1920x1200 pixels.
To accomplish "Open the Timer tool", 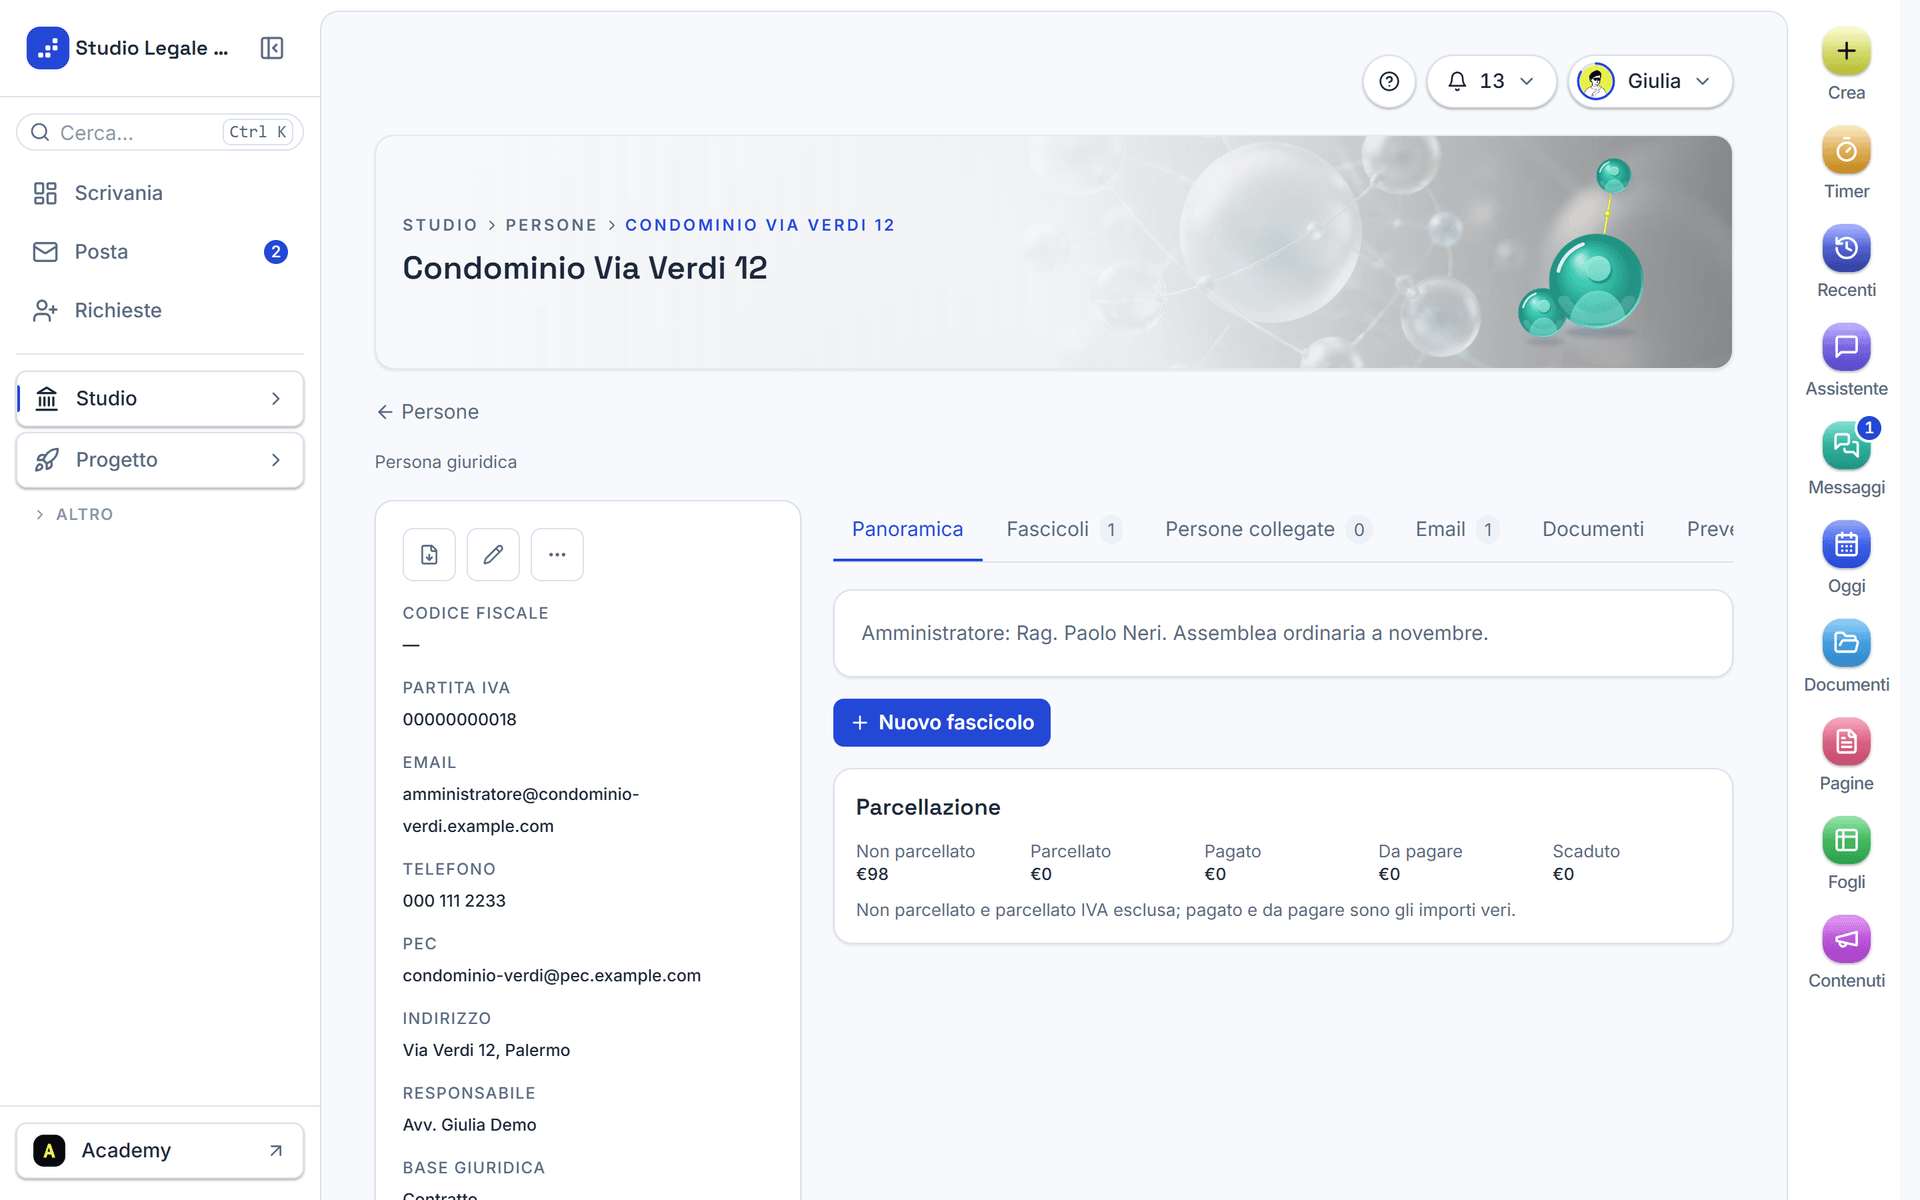I will pos(1846,151).
